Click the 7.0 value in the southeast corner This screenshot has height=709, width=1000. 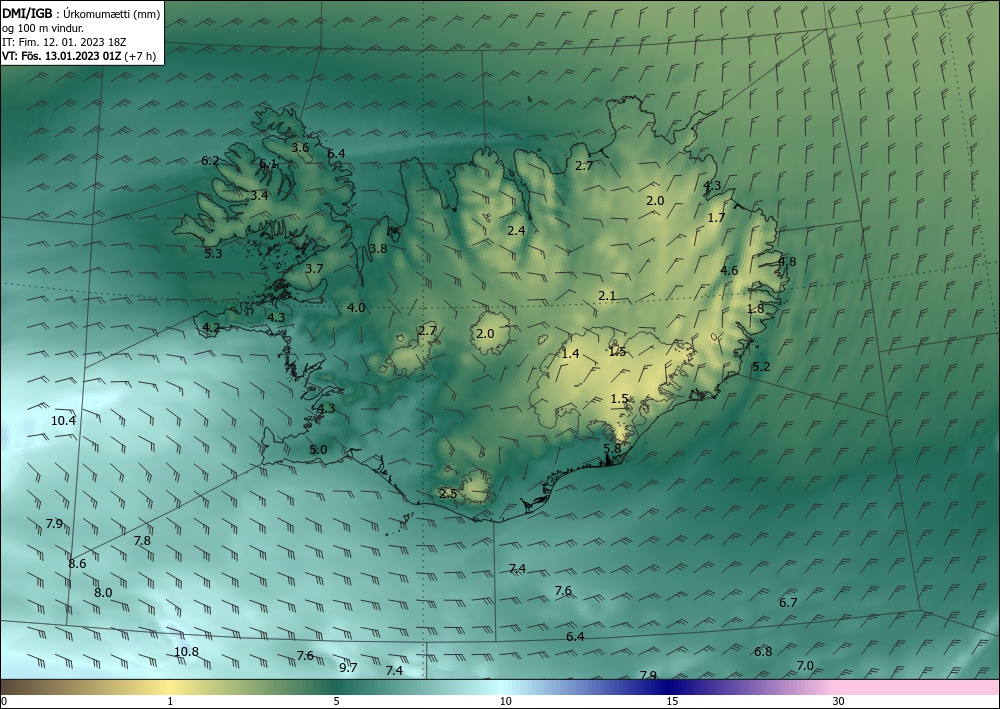[x=805, y=666]
